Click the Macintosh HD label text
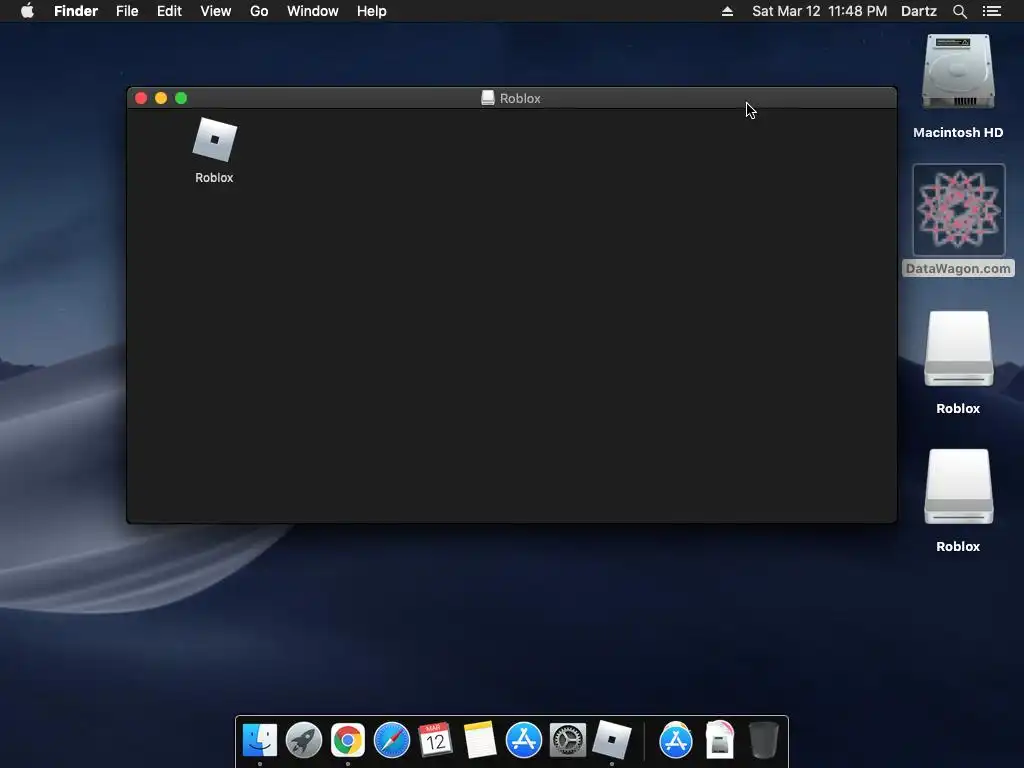Screen dimensions: 1024x768 [x=958, y=133]
